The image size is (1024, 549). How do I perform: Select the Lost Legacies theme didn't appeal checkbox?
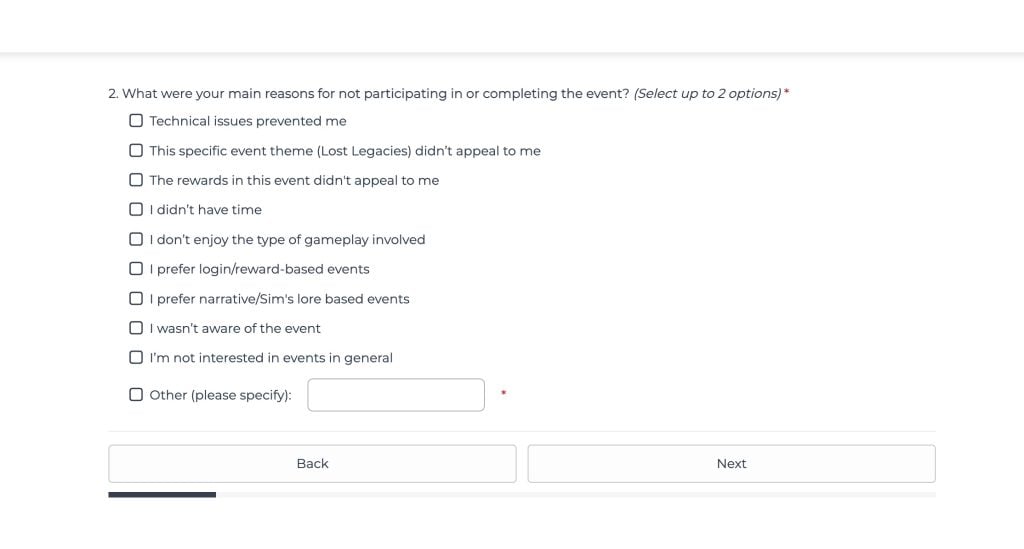136,151
